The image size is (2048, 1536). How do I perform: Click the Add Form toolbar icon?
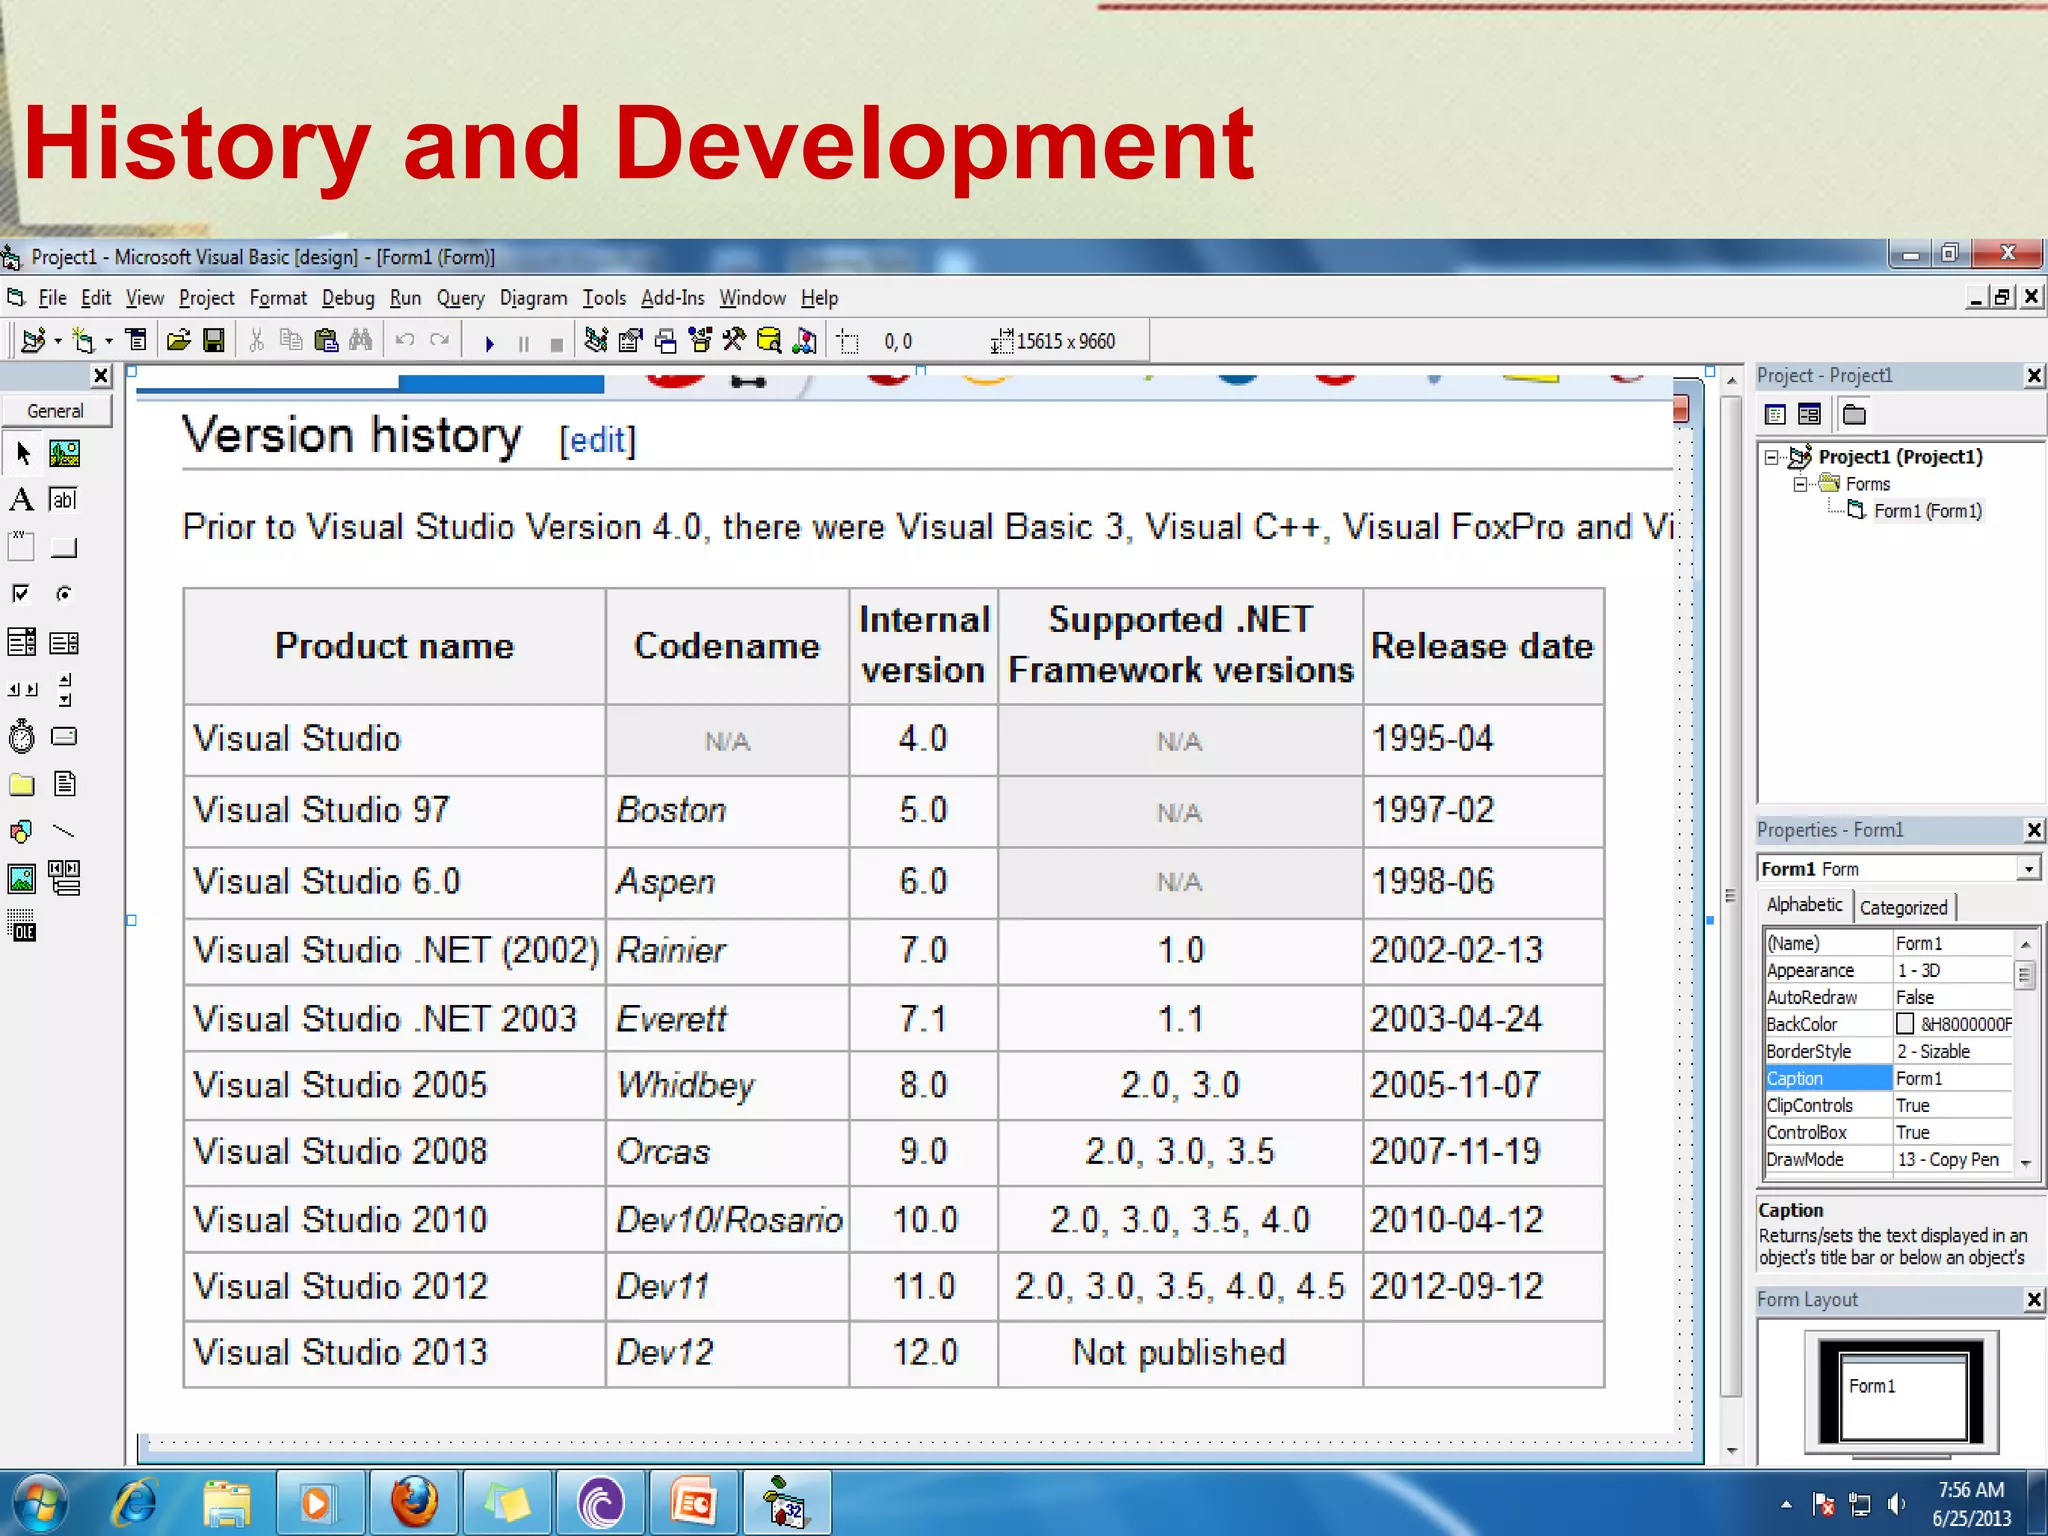coord(84,341)
